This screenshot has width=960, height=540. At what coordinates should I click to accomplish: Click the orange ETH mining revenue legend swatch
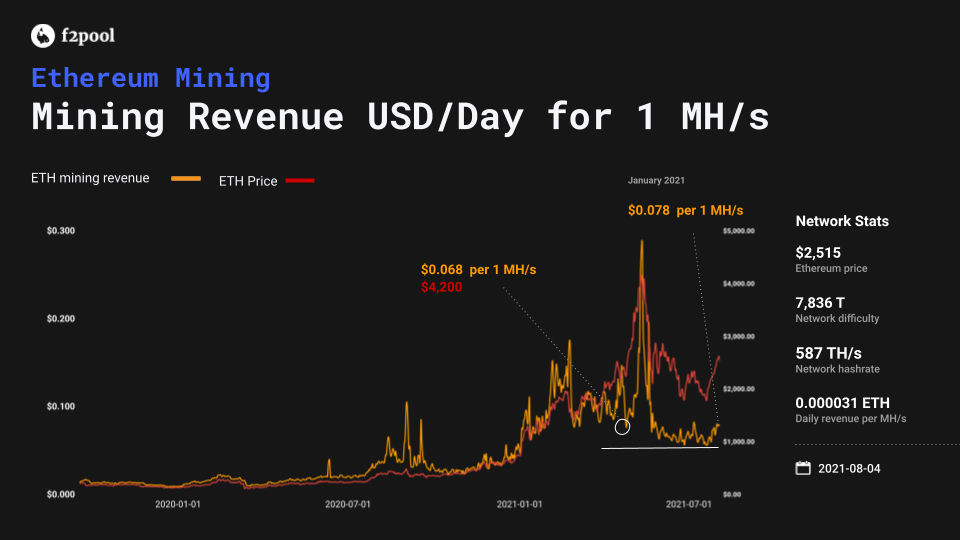pos(186,178)
